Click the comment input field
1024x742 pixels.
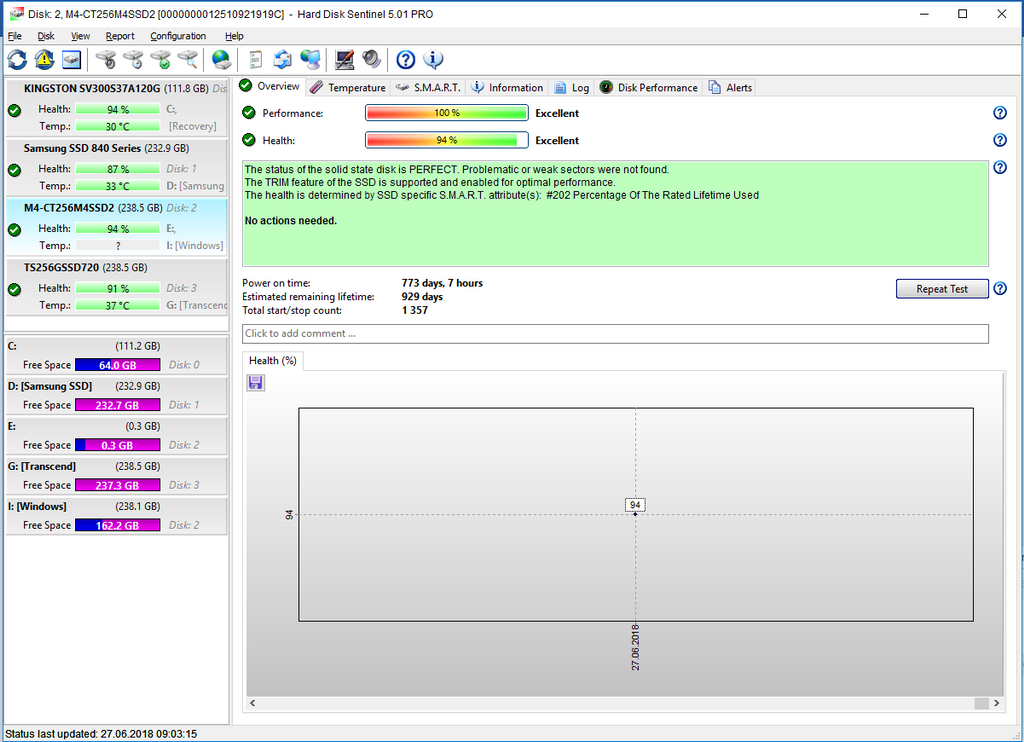(x=615, y=334)
